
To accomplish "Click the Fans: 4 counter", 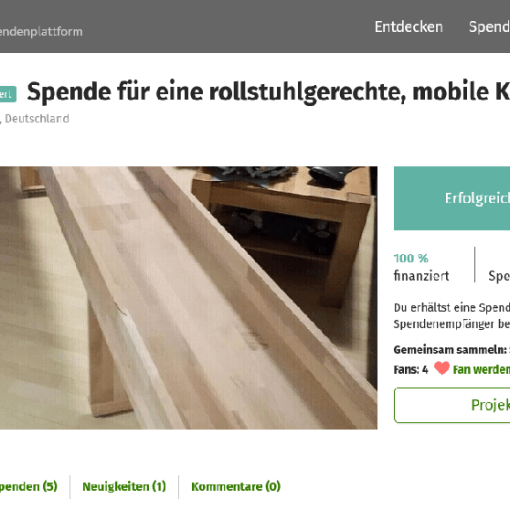I will [411, 369].
